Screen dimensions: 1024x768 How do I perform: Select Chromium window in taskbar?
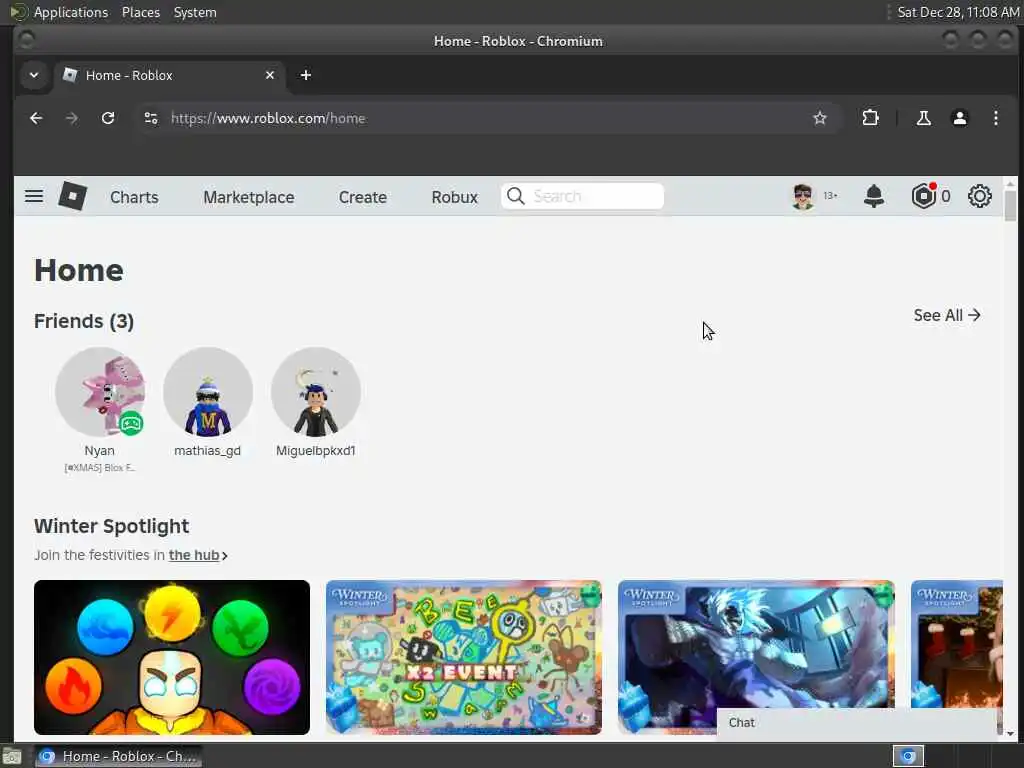pos(118,756)
